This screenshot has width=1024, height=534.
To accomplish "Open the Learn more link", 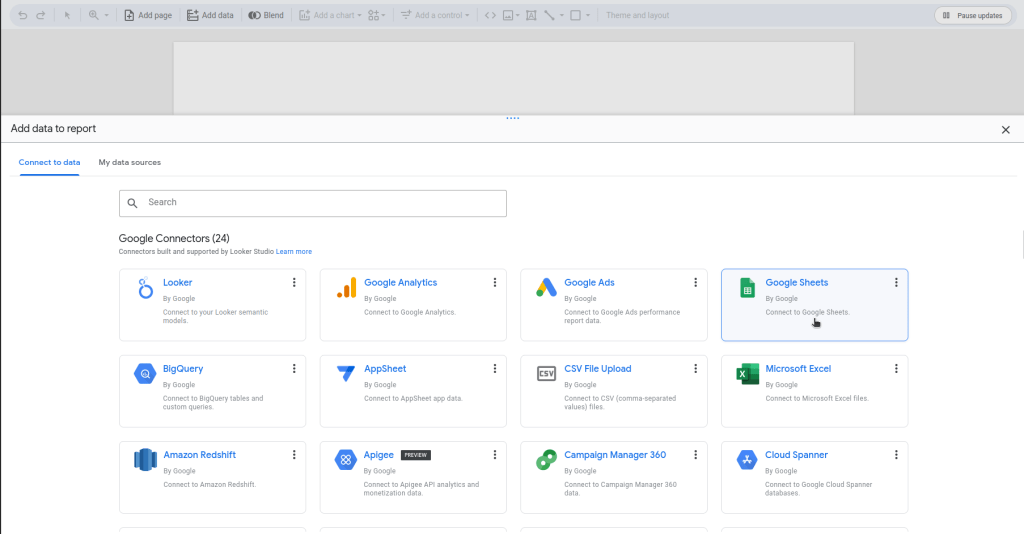I will pos(294,252).
